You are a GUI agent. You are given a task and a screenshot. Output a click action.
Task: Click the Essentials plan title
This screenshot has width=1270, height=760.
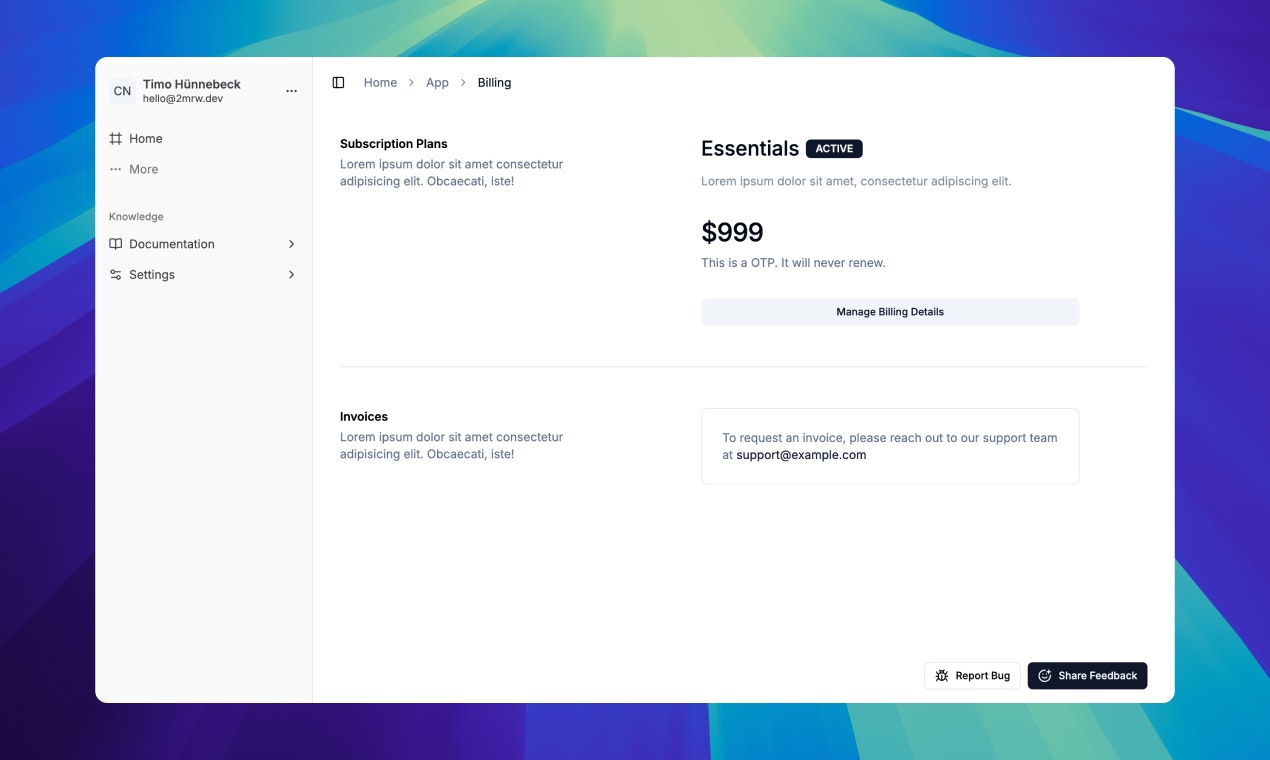pos(750,149)
